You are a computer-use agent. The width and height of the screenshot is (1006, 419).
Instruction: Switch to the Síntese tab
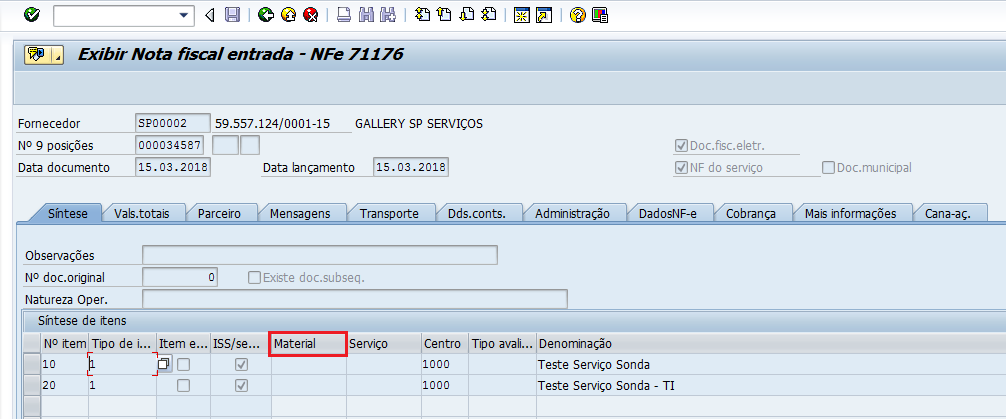[67, 214]
